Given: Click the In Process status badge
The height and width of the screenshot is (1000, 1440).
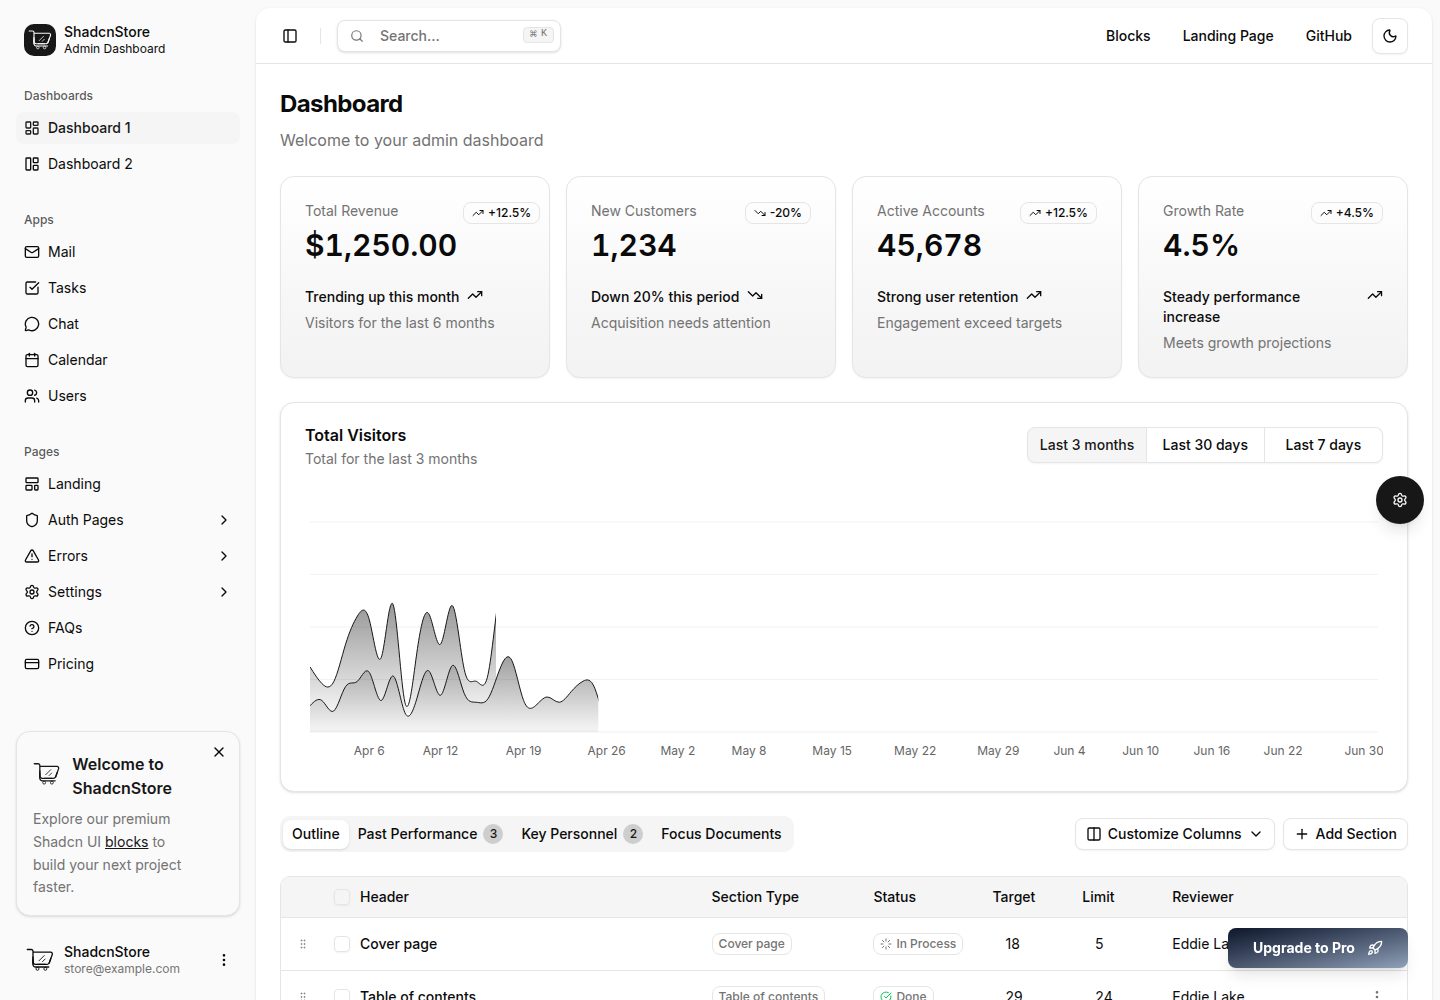Looking at the screenshot, I should tap(918, 944).
